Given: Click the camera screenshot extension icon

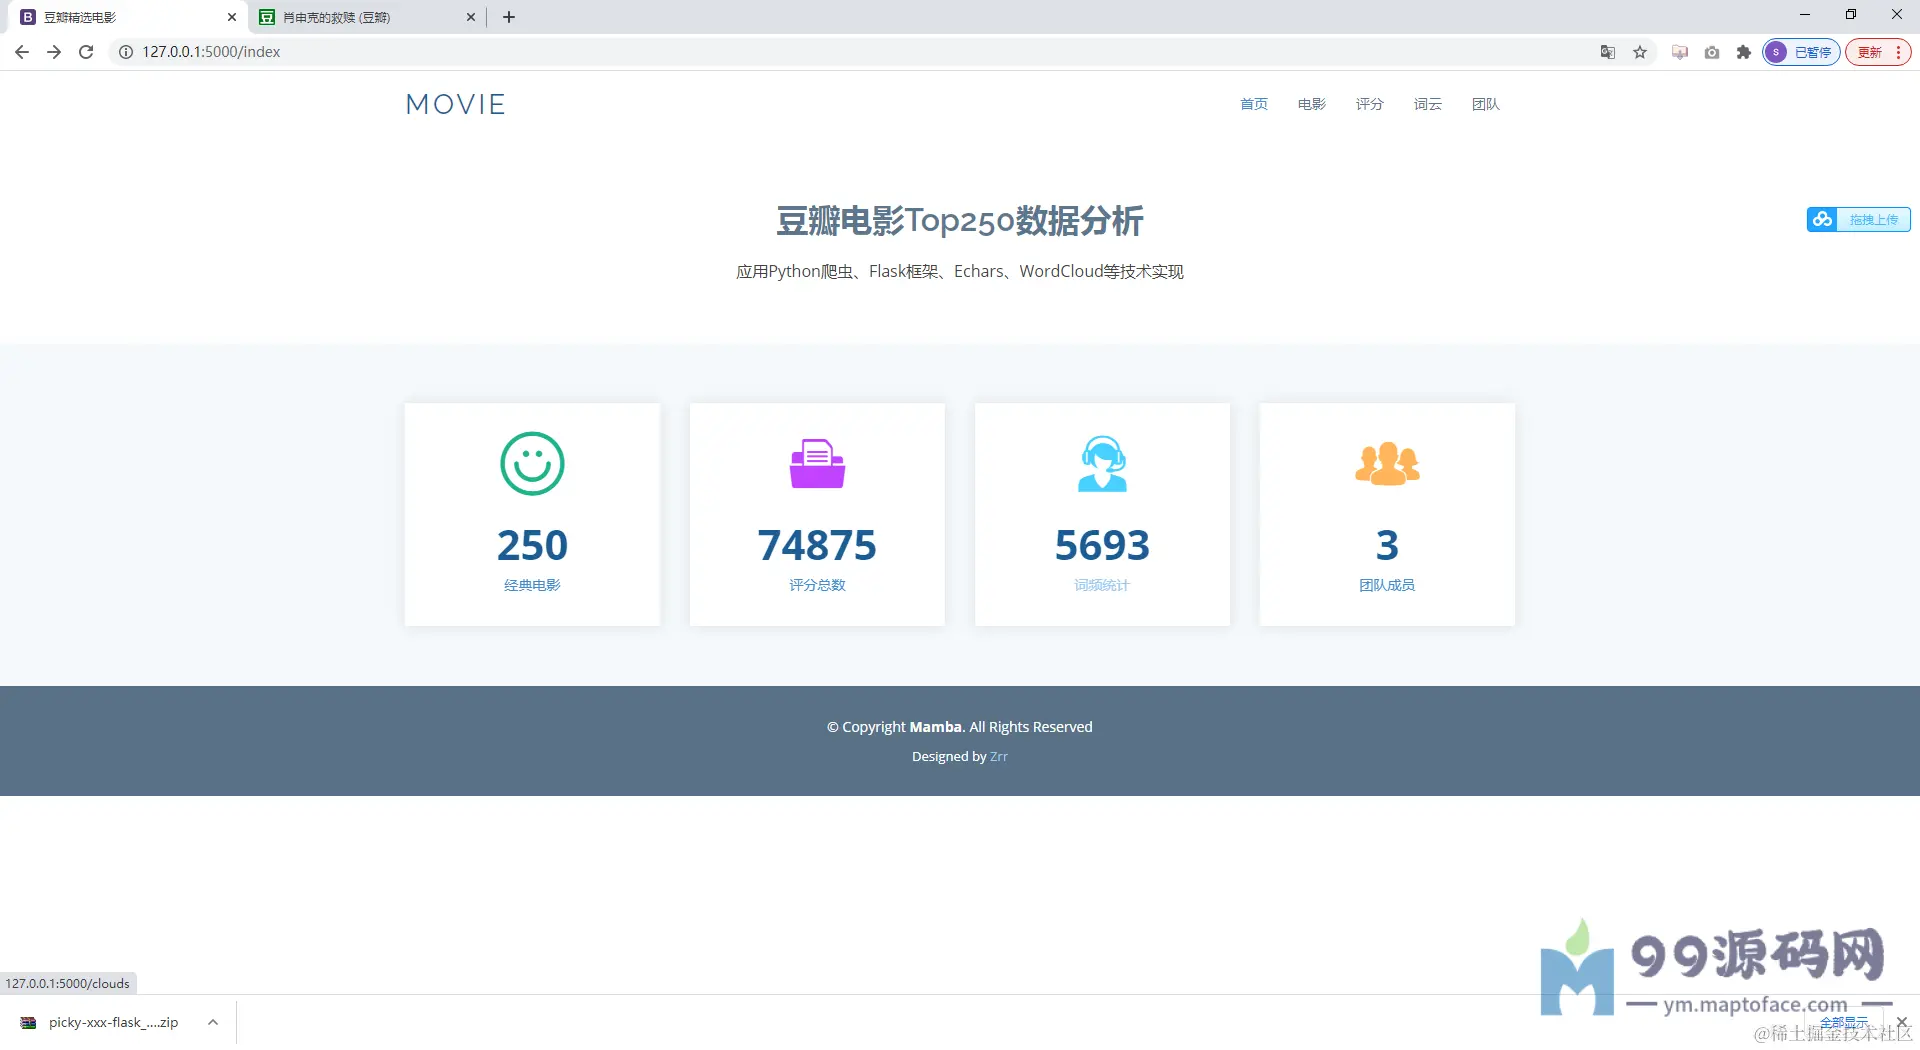Looking at the screenshot, I should (1712, 52).
